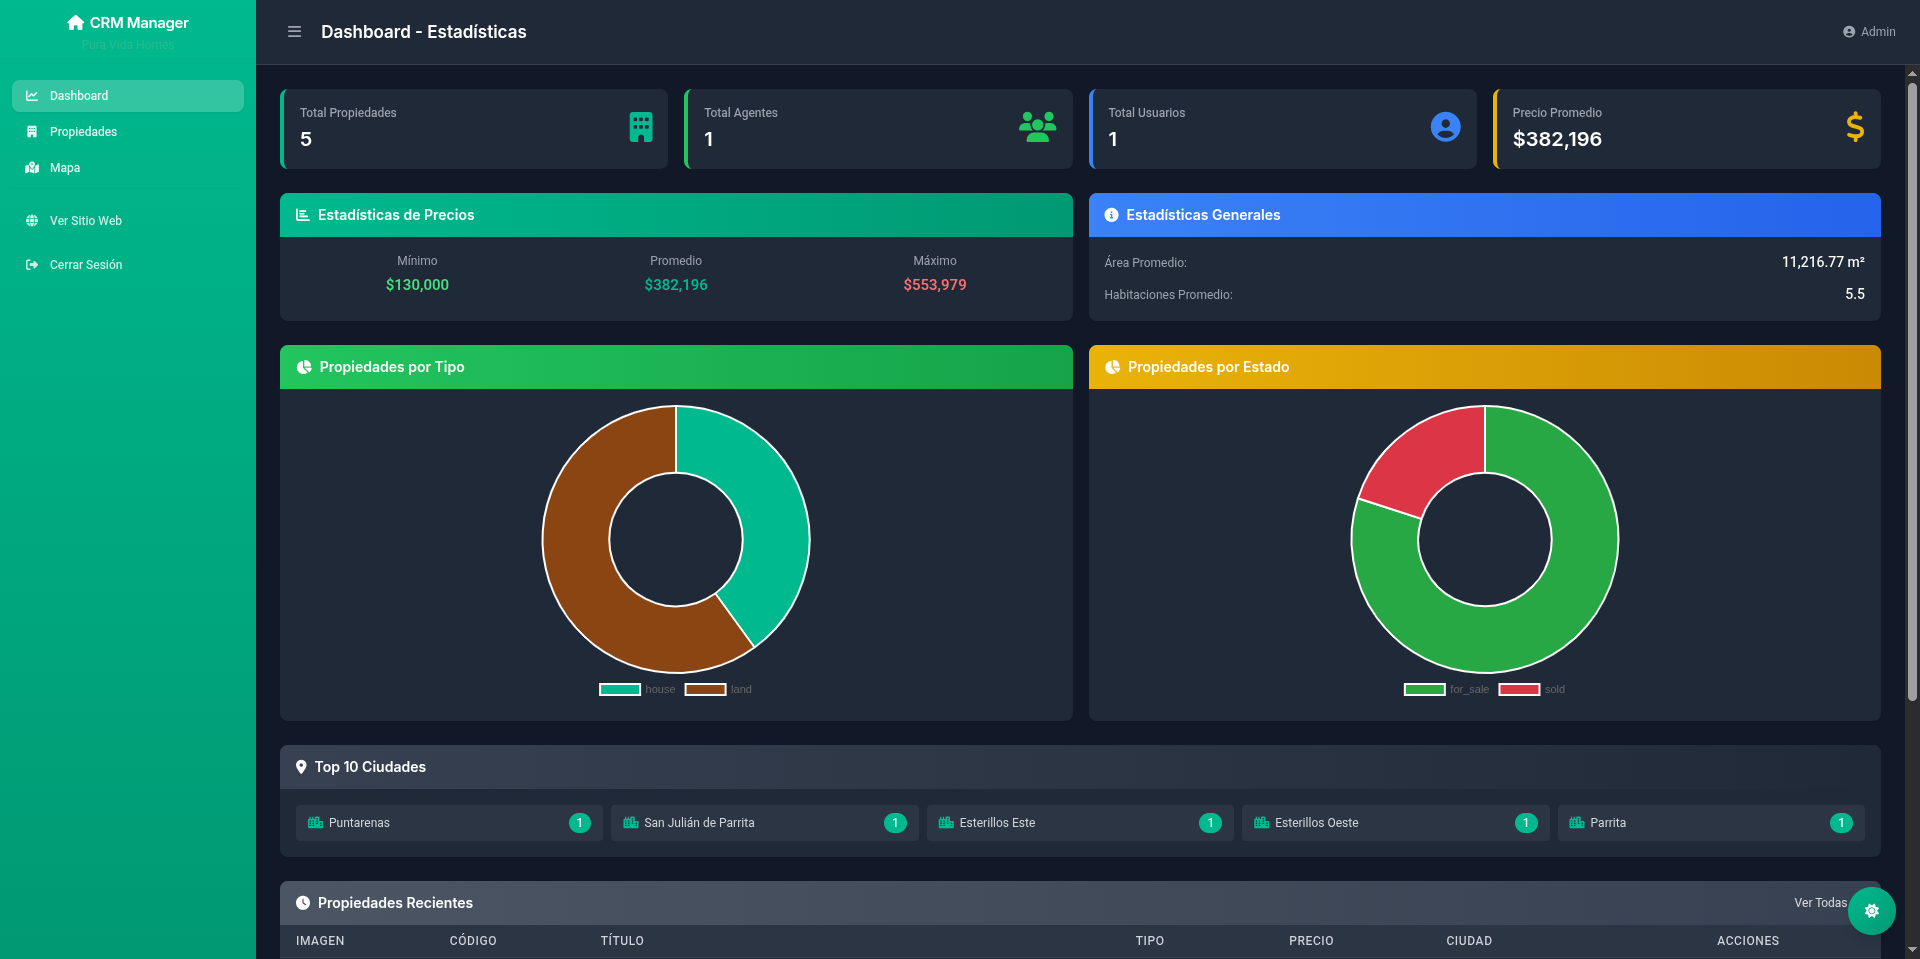Click the building icon in Total Propiedades card
Viewport: 1920px width, 959px height.
[641, 127]
